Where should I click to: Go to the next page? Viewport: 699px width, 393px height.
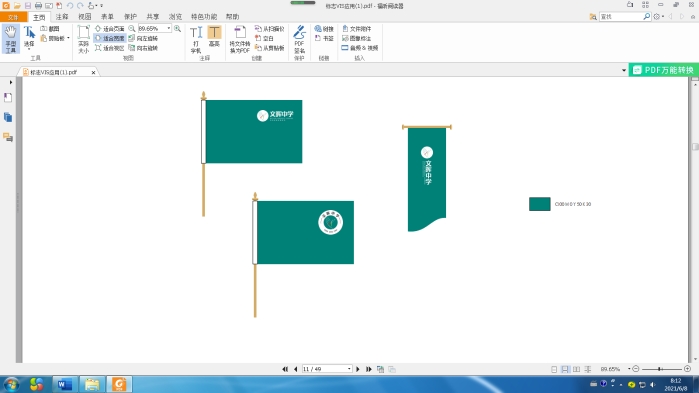[x=358, y=369]
